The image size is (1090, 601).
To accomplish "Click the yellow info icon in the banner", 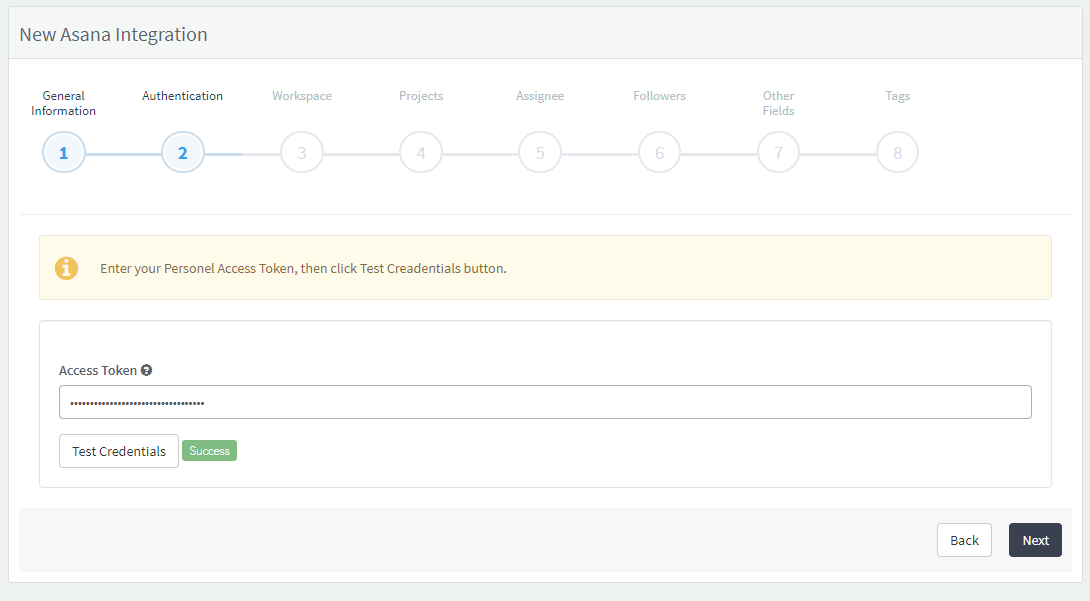I will coord(67,268).
